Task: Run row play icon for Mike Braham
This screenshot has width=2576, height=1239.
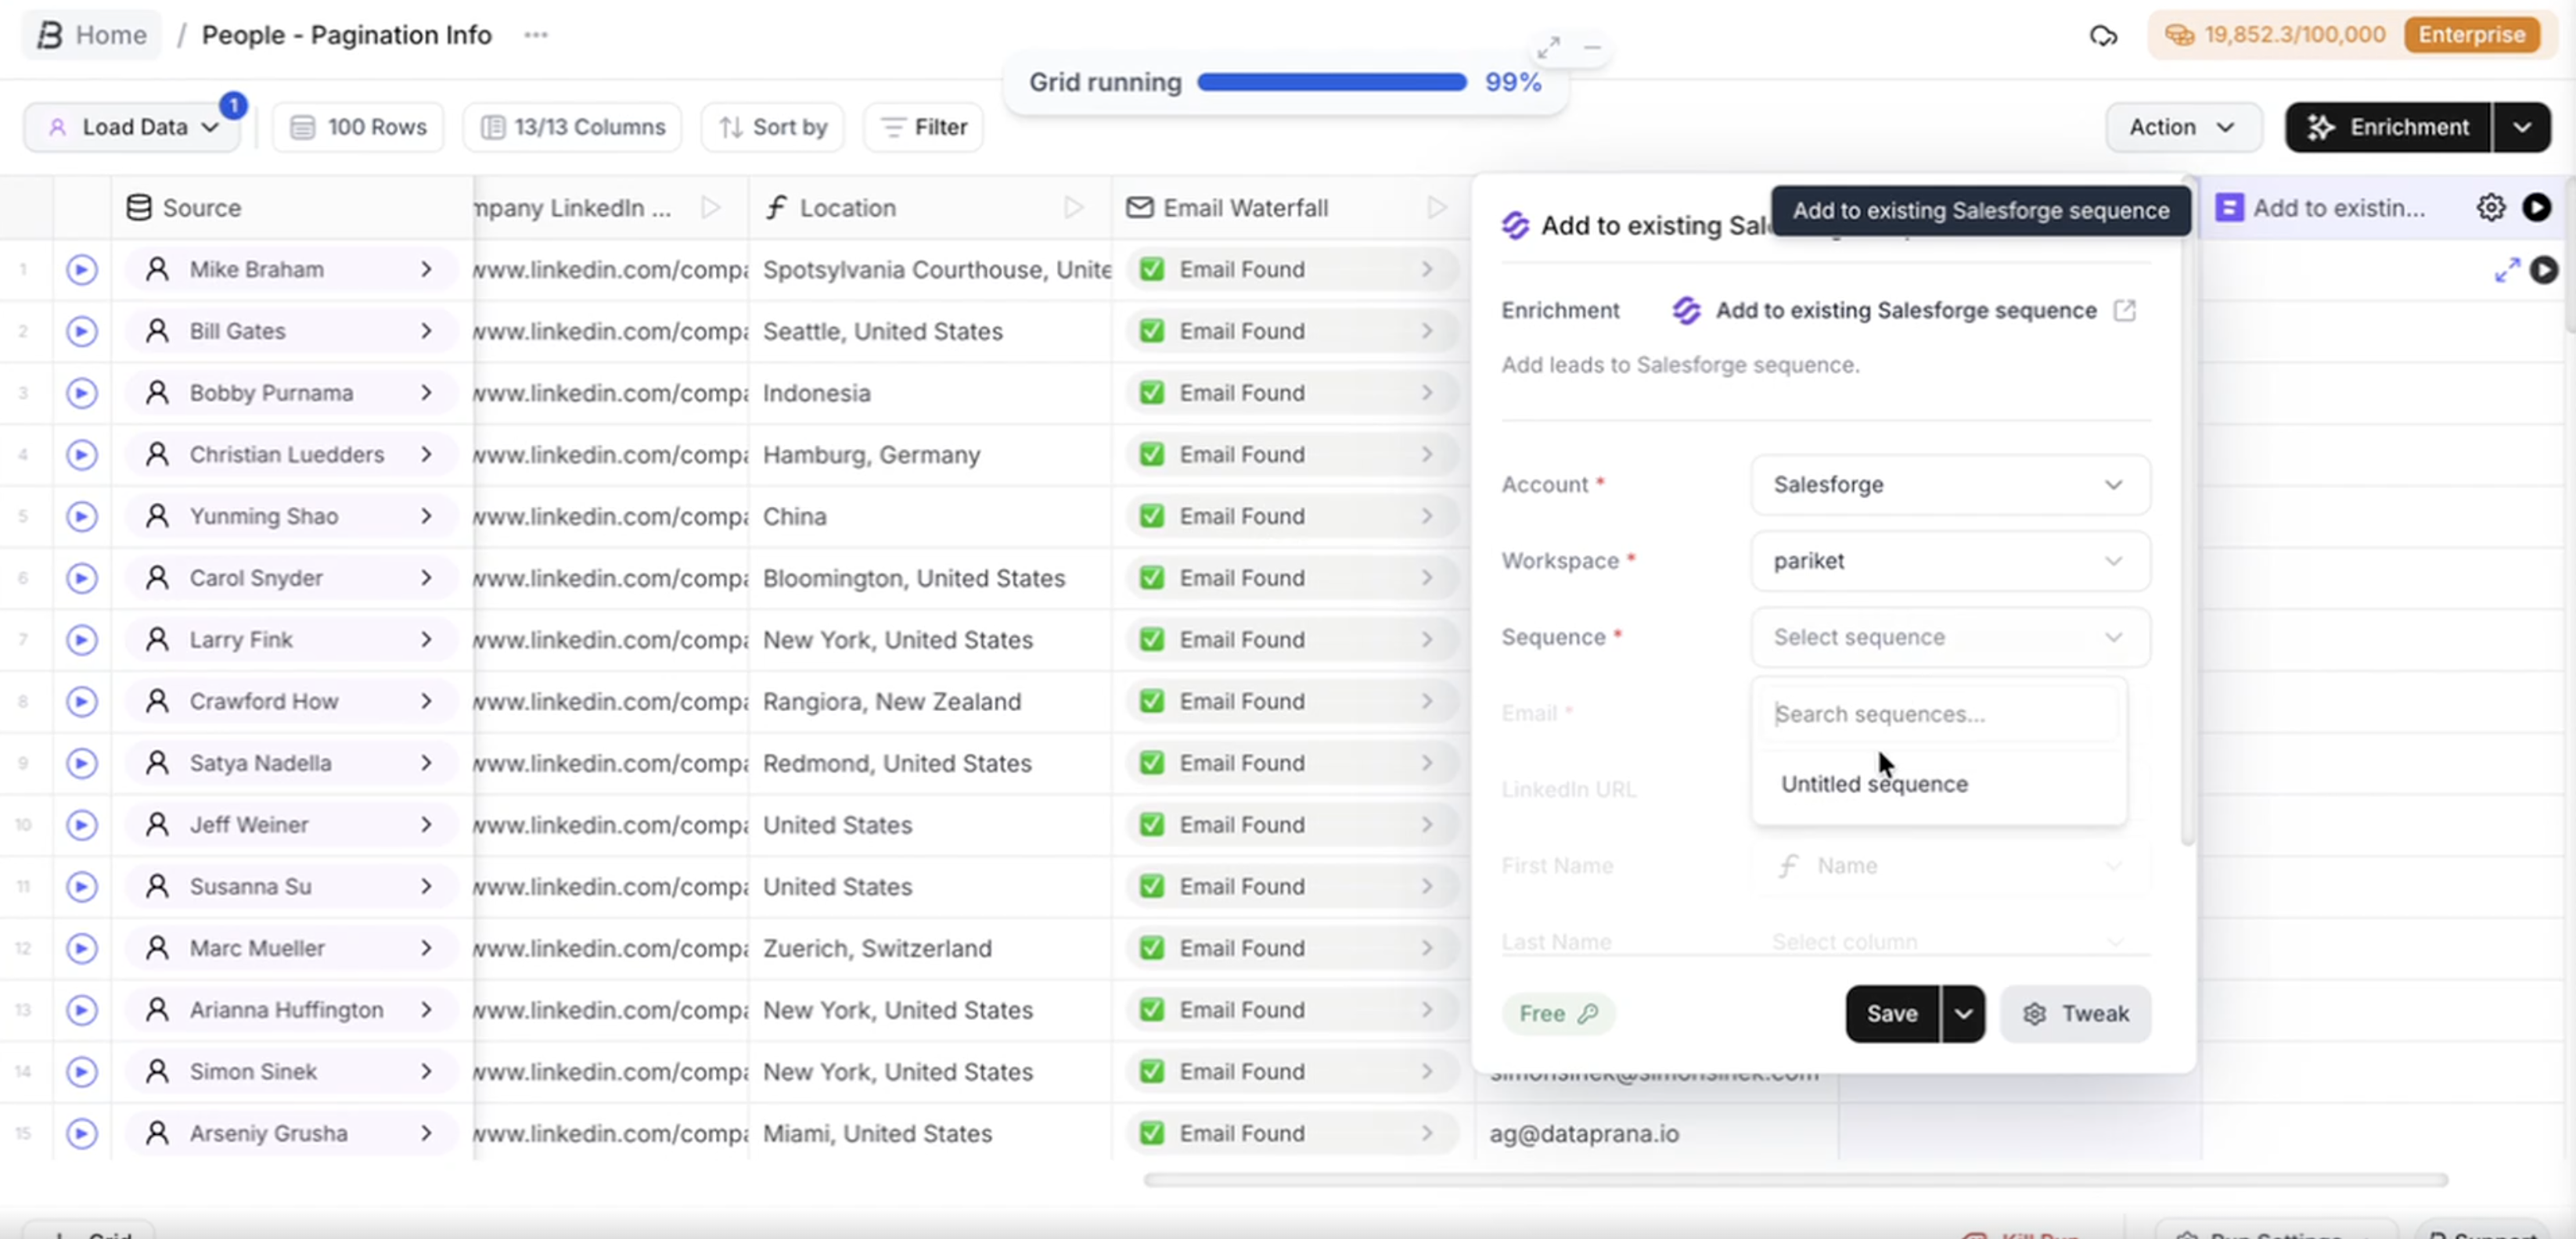Action: (x=82, y=270)
